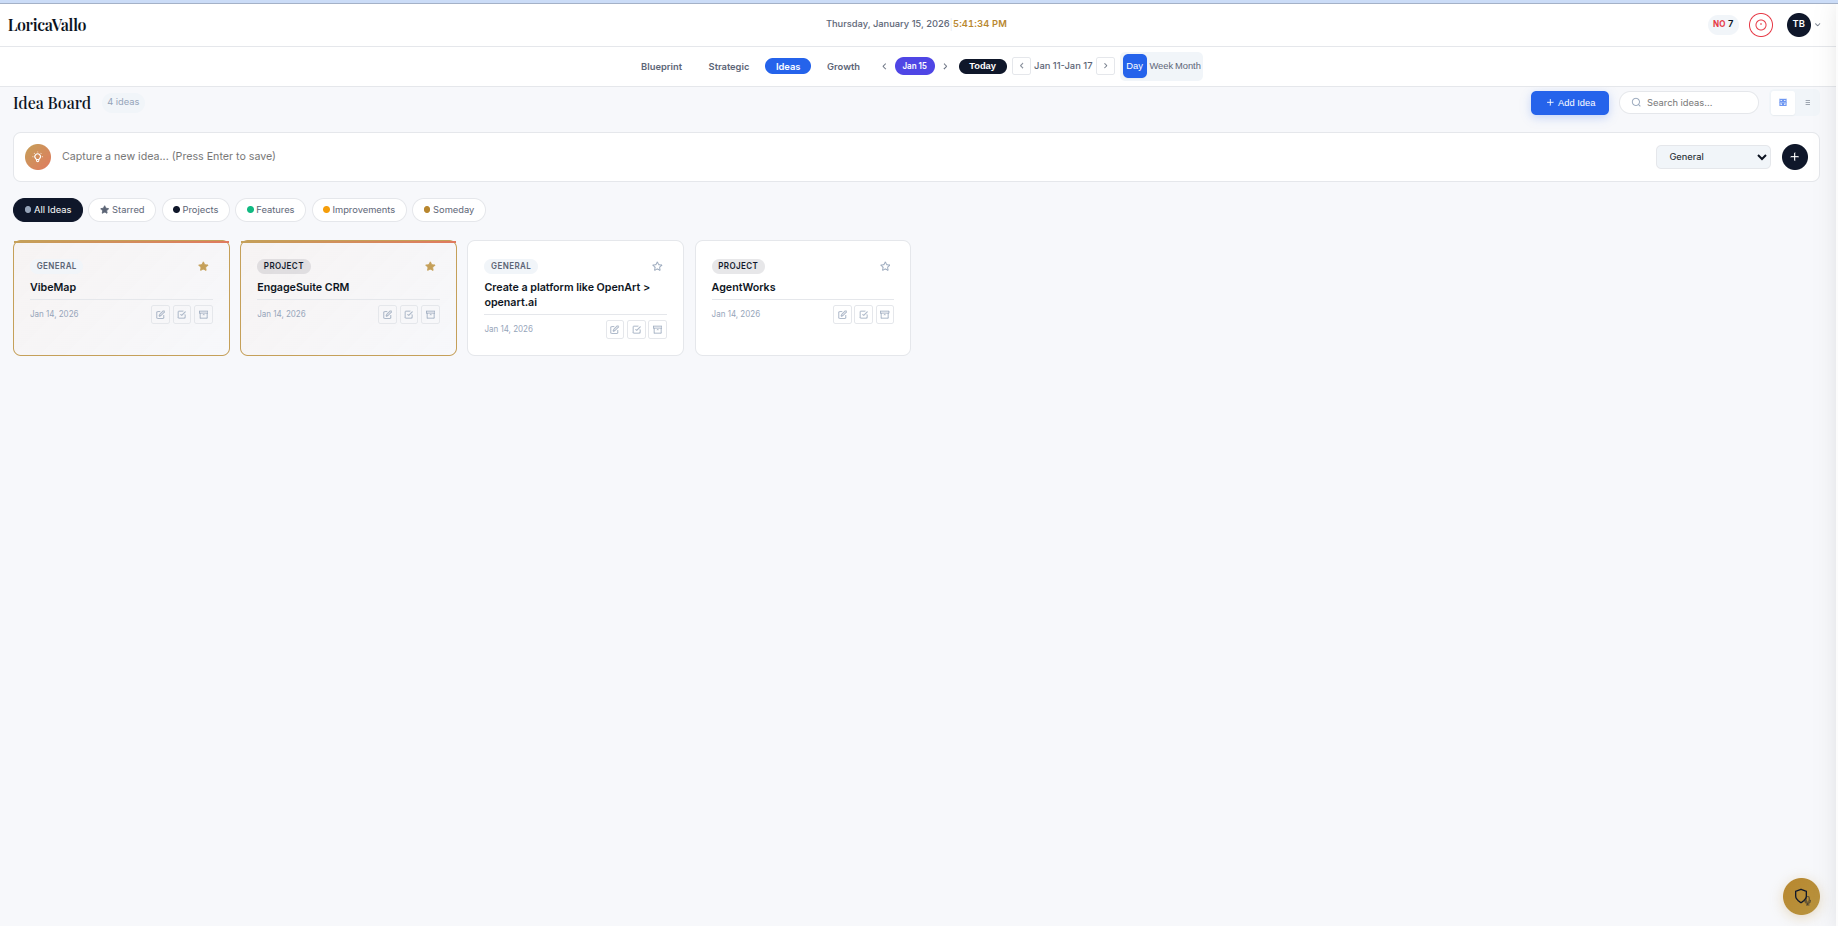
Task: Open the search ideas magnifier icon
Action: (x=1635, y=102)
